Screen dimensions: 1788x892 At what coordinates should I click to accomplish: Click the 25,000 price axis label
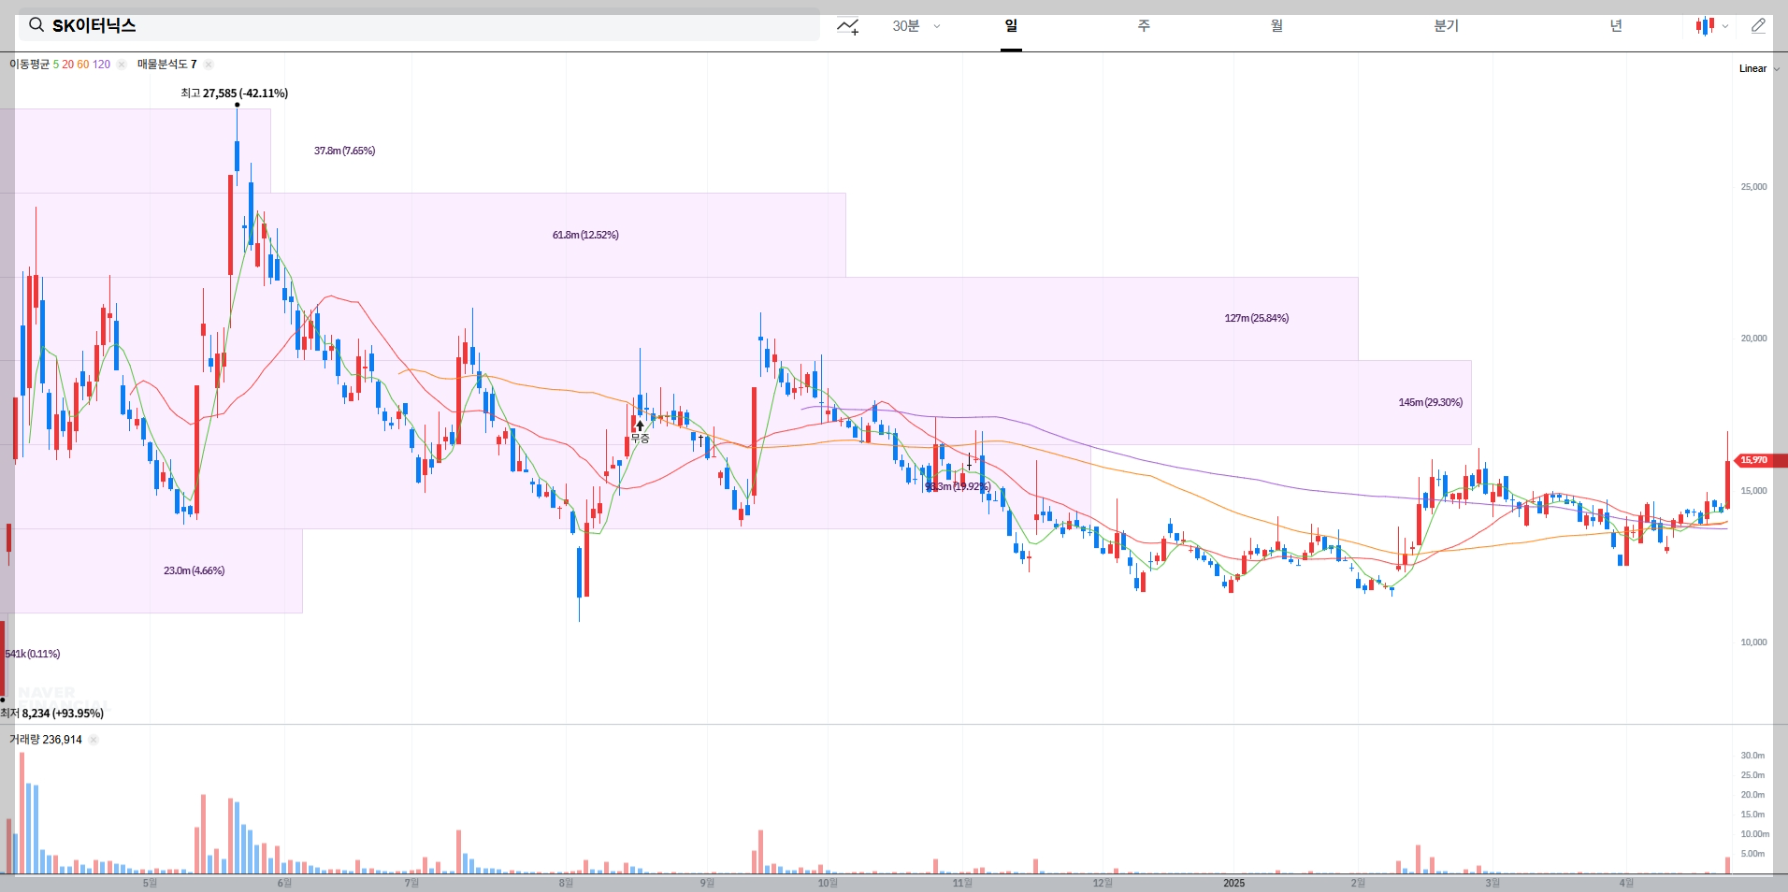(x=1754, y=187)
